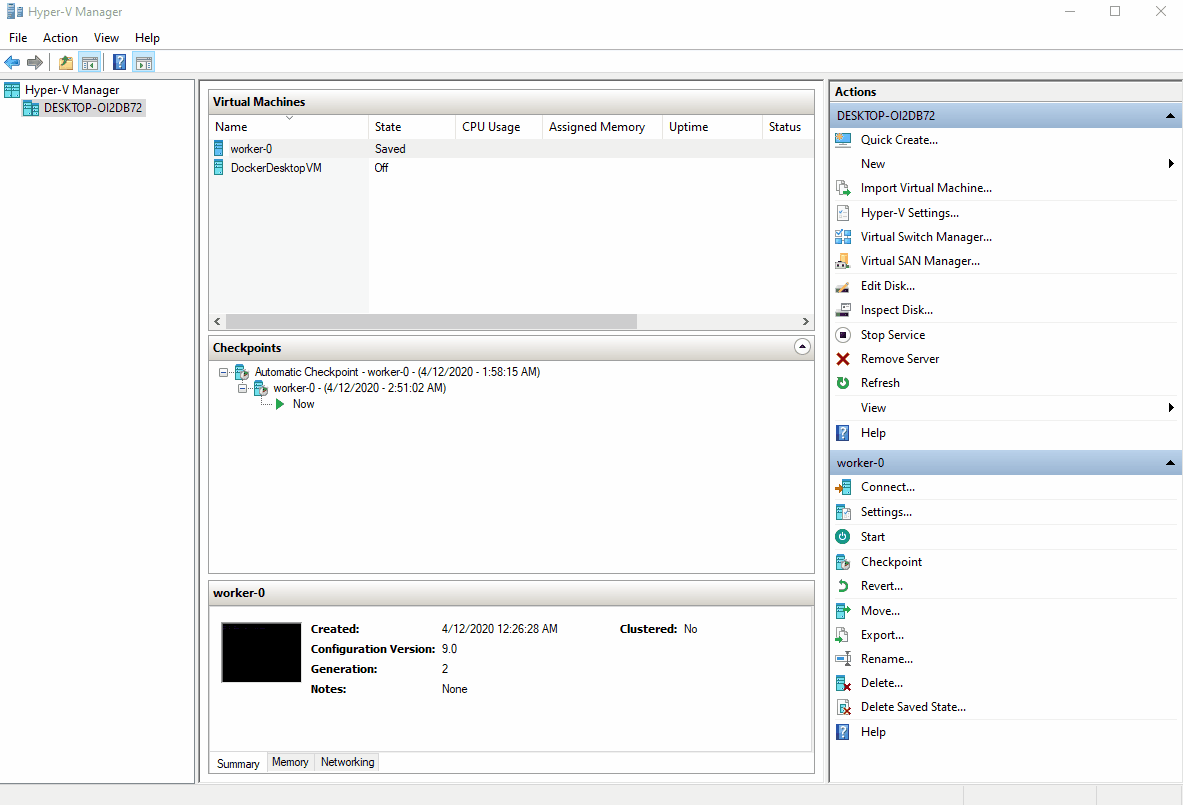Click the Edit Disk icon
Image resolution: width=1183 pixels, height=805 pixels.
[843, 286]
